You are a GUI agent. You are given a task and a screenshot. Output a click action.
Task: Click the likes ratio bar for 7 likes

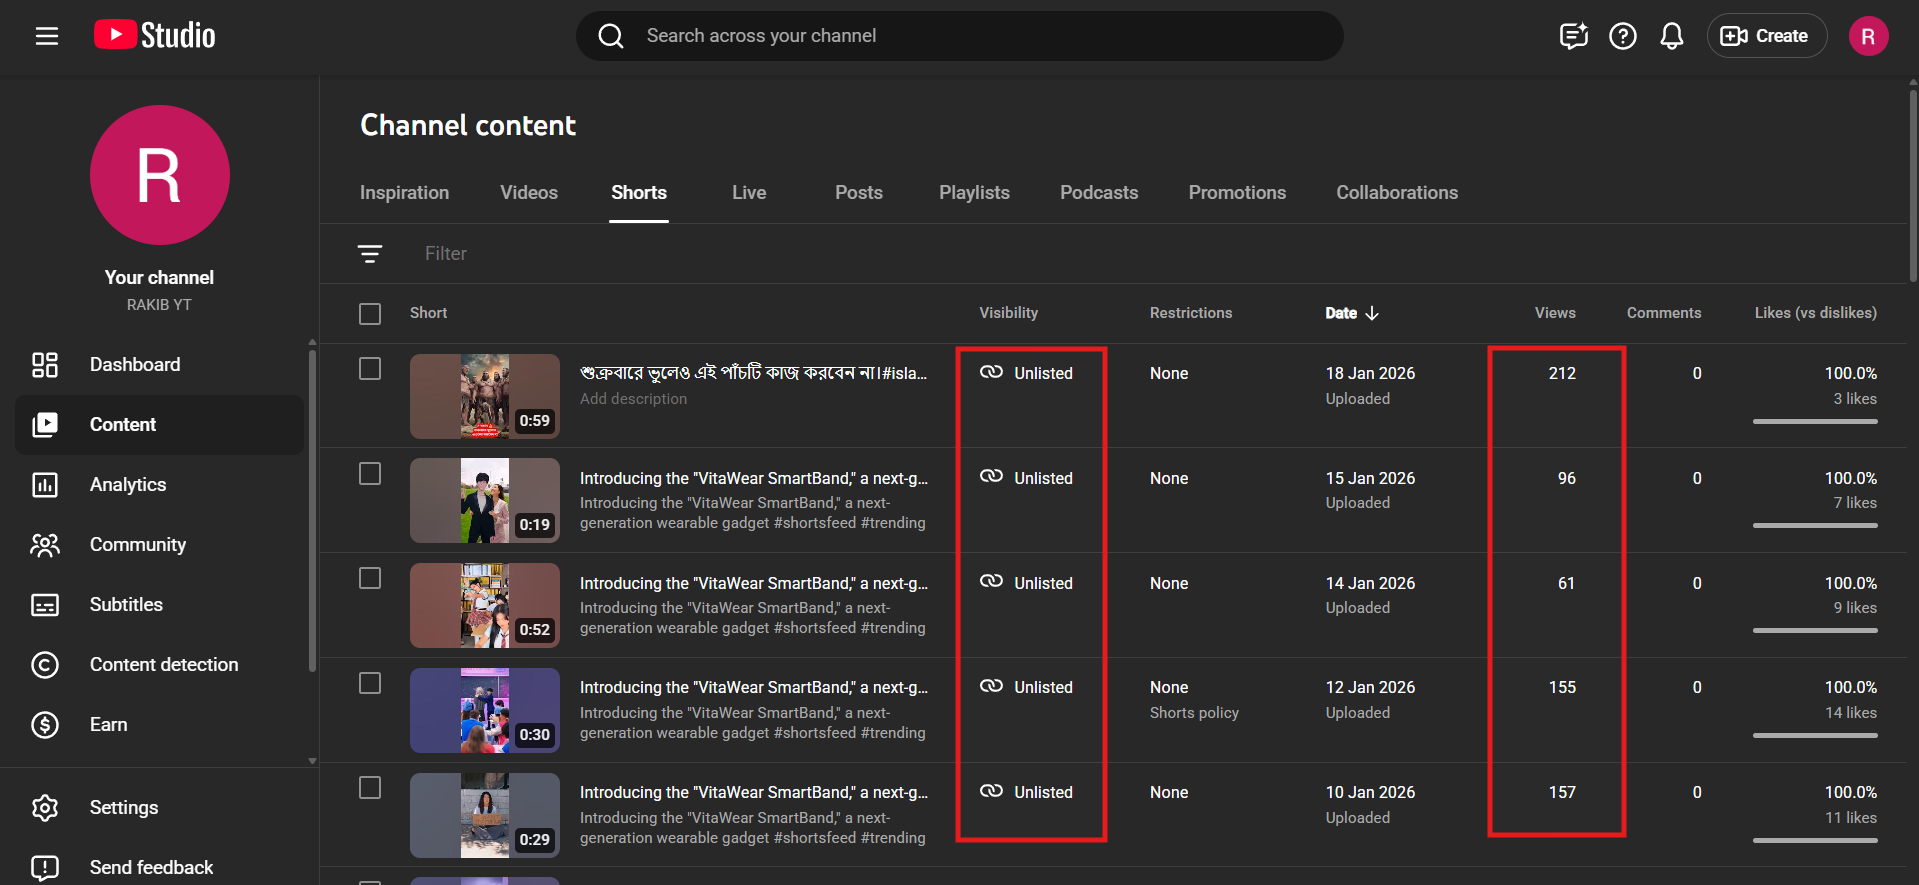point(1814,525)
